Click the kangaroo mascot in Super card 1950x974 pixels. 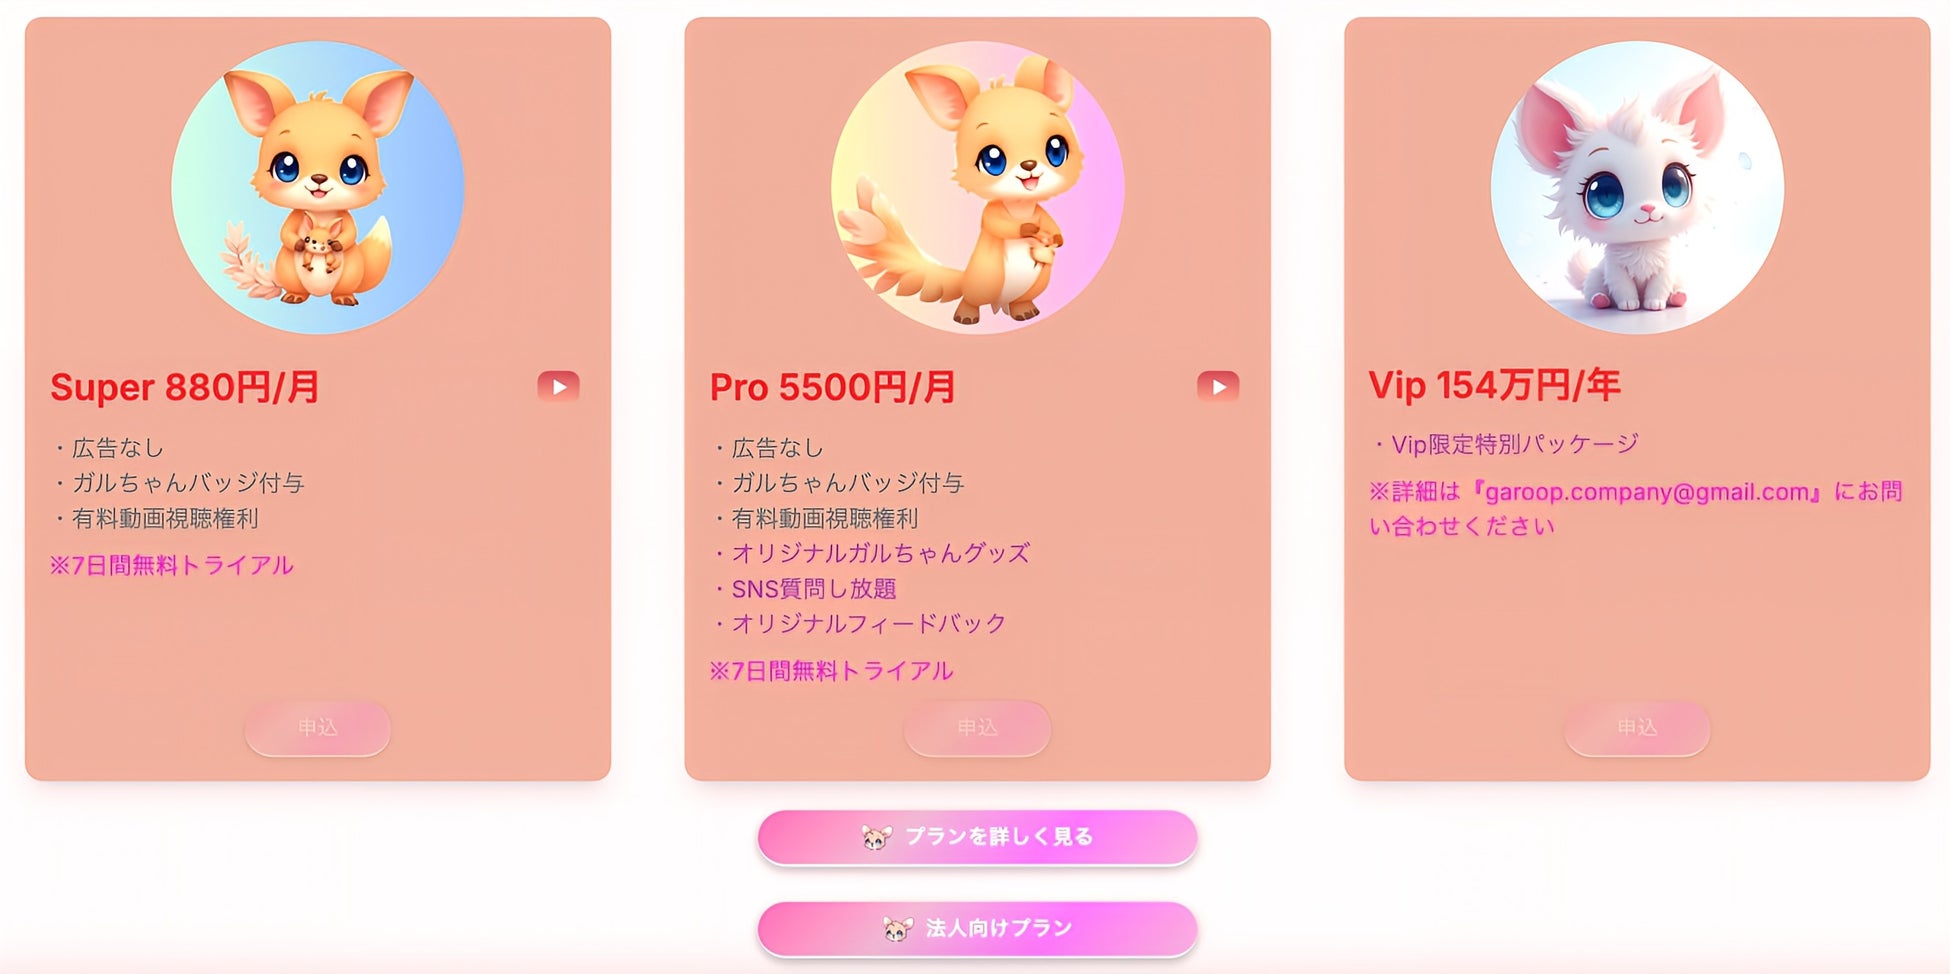click(x=318, y=187)
